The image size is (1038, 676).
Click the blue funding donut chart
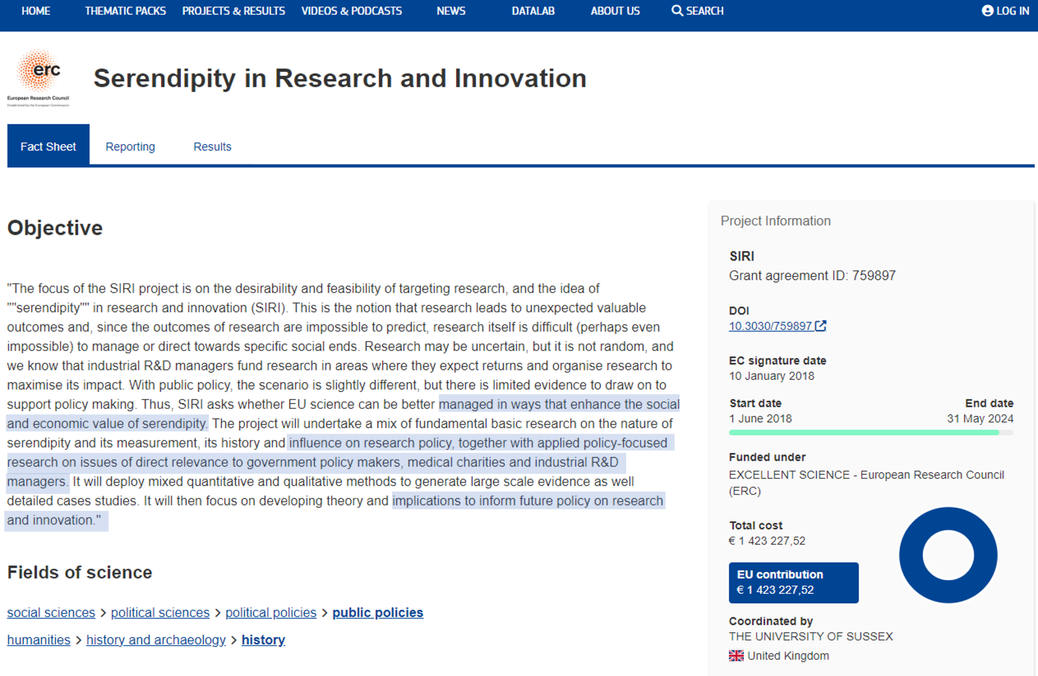pos(948,555)
